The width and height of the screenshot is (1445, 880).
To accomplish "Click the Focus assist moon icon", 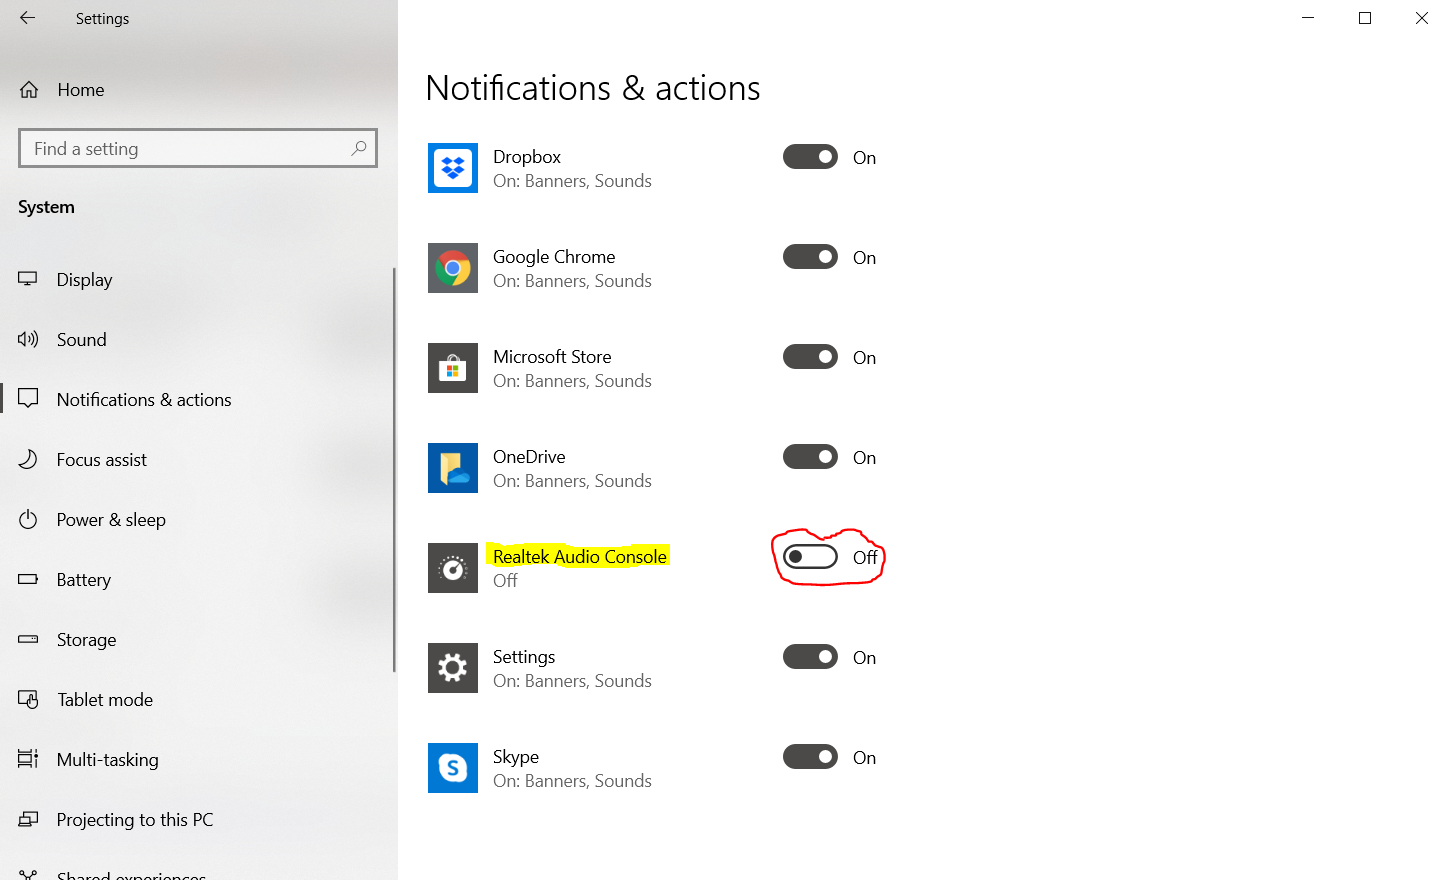I will click(28, 459).
